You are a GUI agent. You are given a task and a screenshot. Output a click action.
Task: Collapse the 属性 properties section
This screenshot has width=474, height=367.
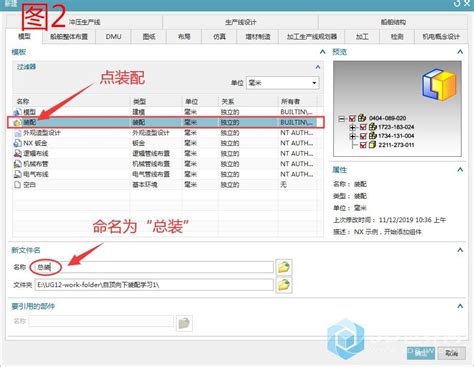click(460, 170)
